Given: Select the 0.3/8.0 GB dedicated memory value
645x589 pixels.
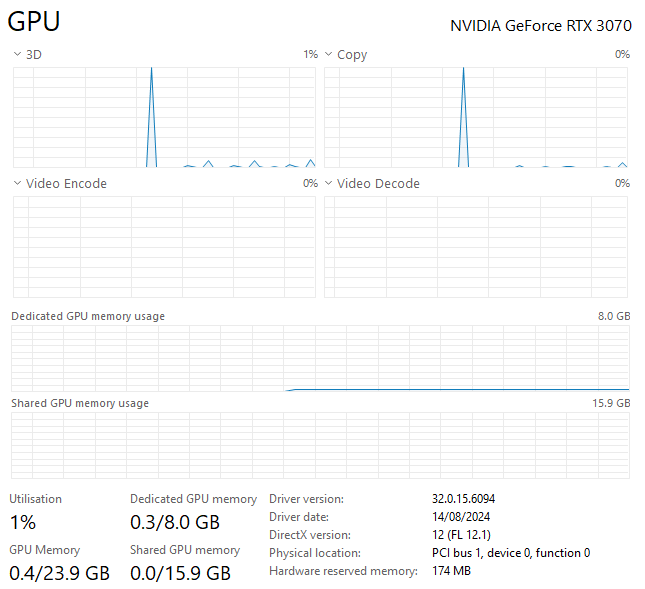Looking at the screenshot, I should [x=175, y=522].
